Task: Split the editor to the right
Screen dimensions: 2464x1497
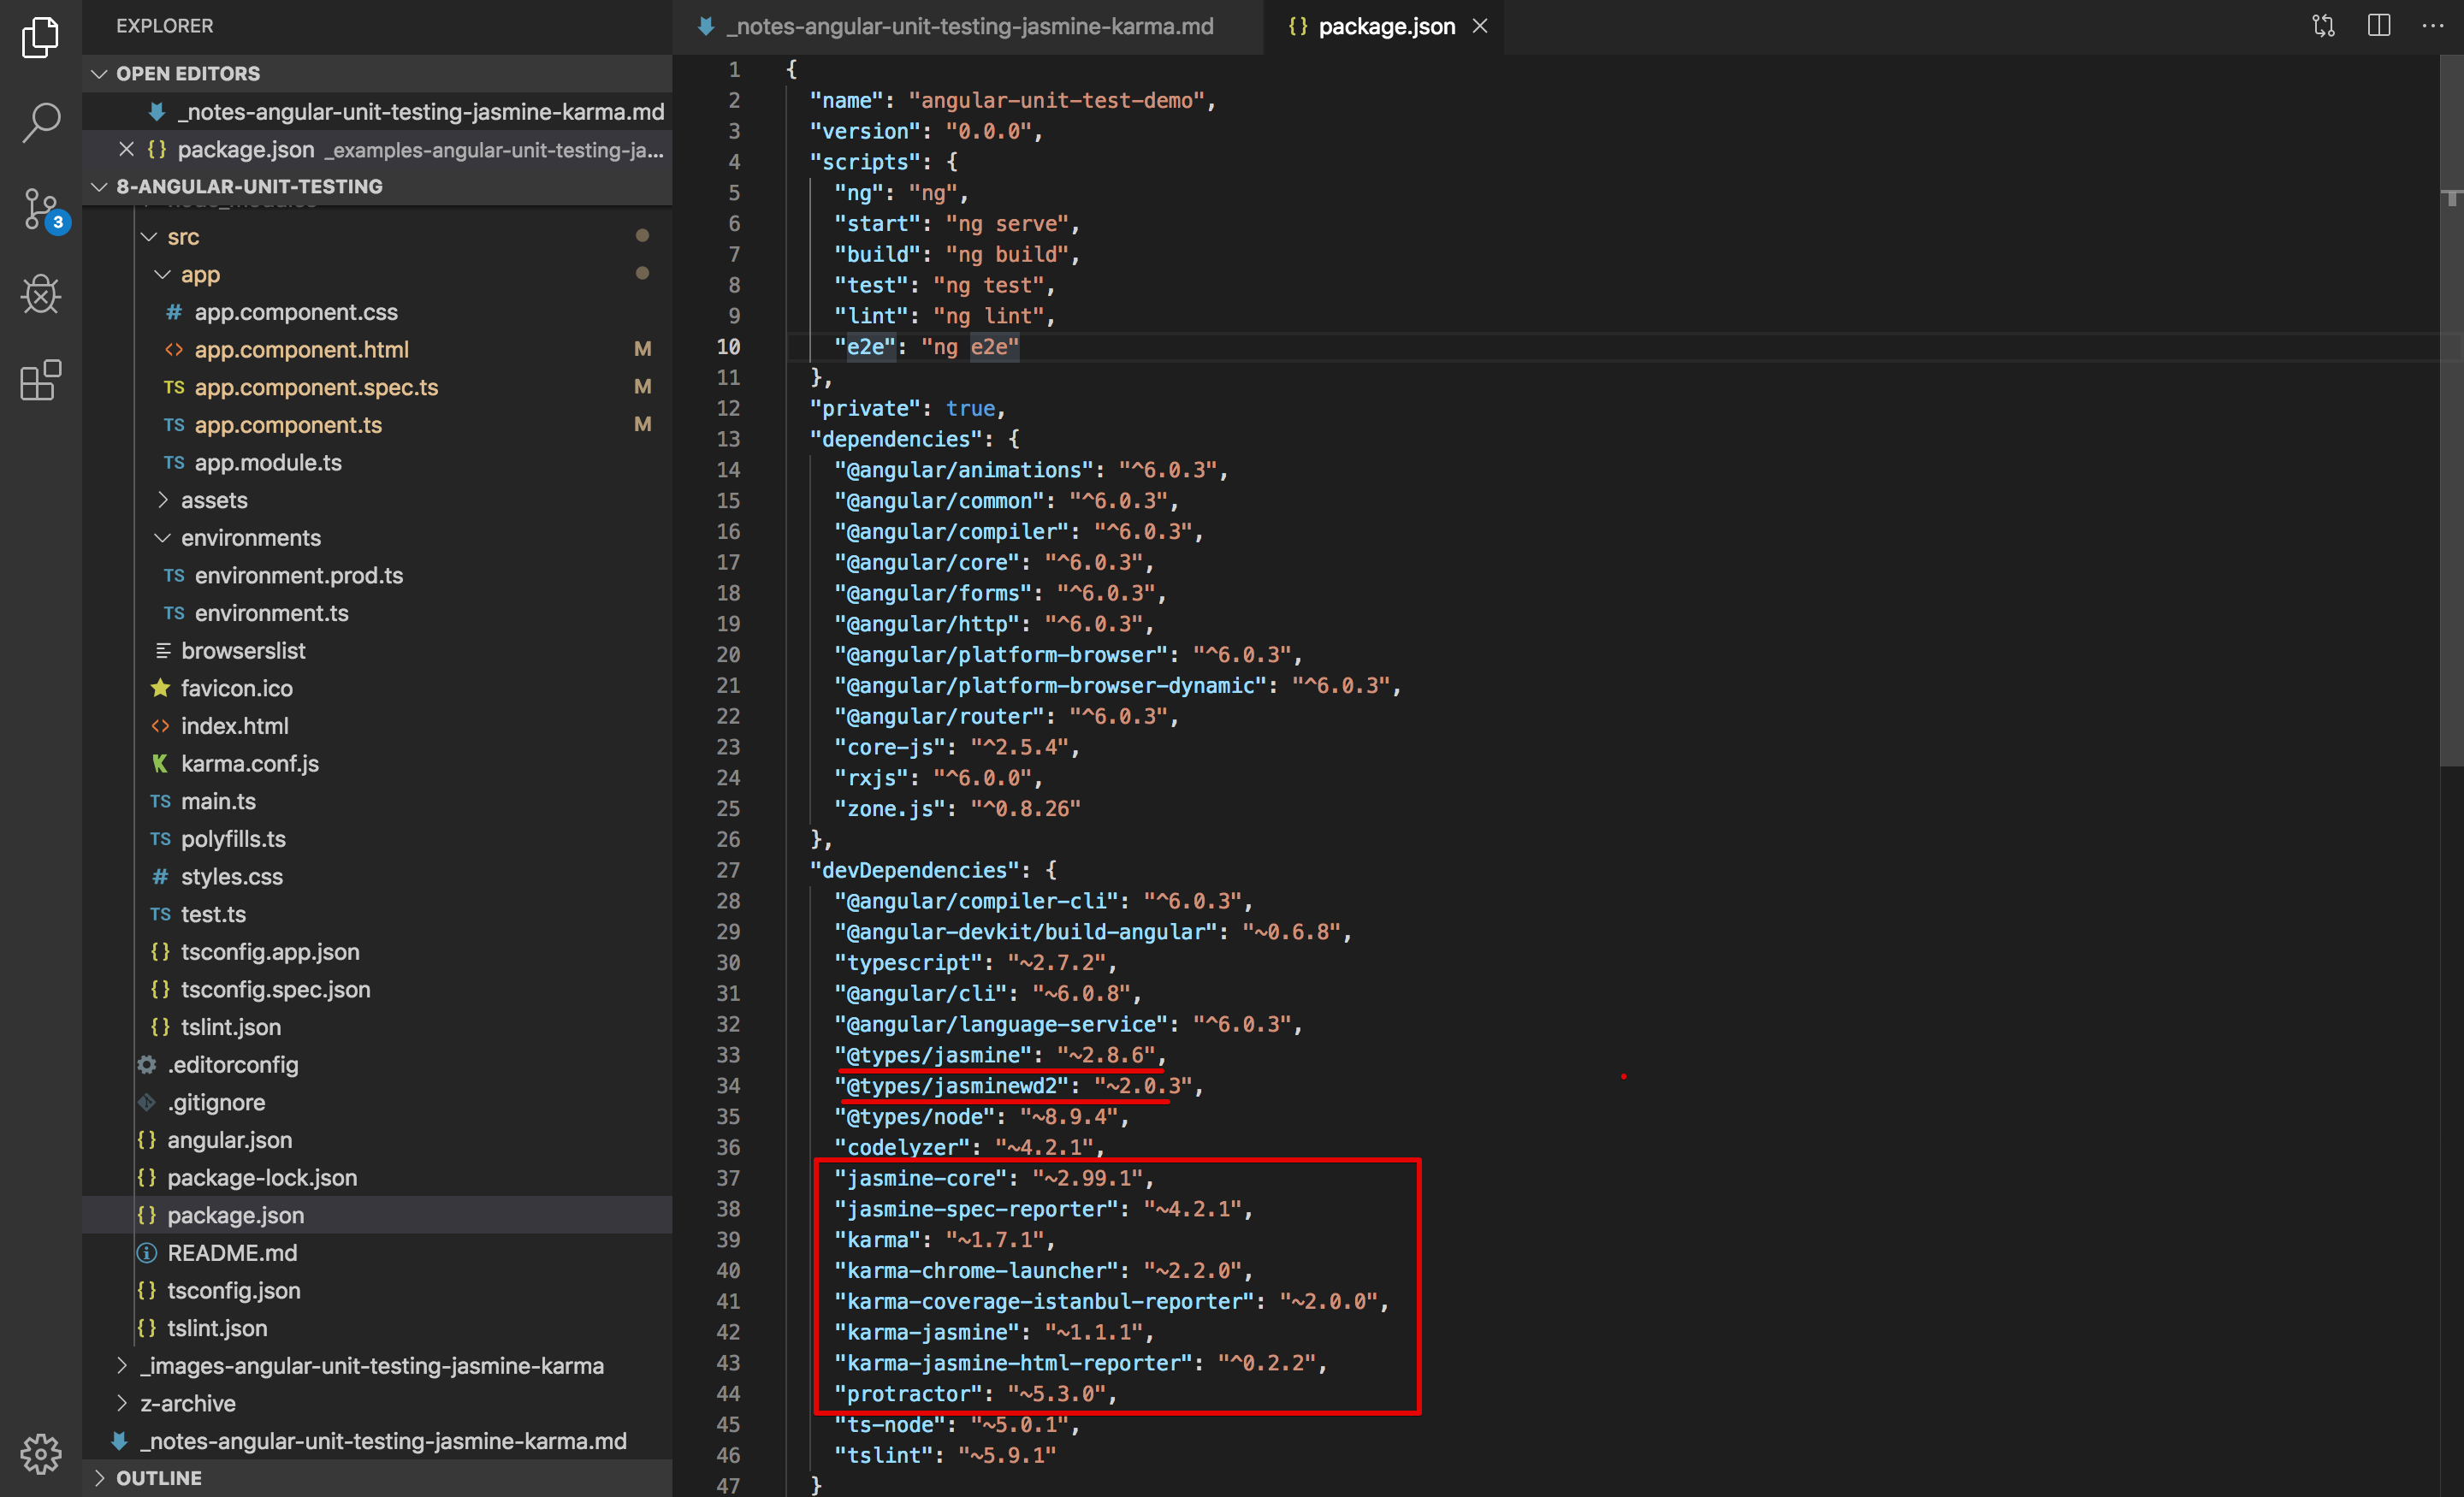Action: point(2379,26)
